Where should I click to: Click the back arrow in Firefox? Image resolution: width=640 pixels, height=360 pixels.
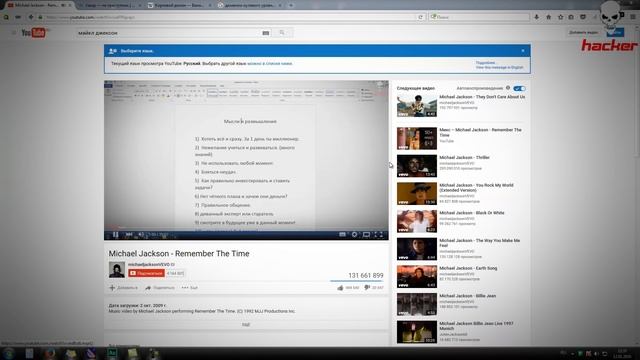31,17
